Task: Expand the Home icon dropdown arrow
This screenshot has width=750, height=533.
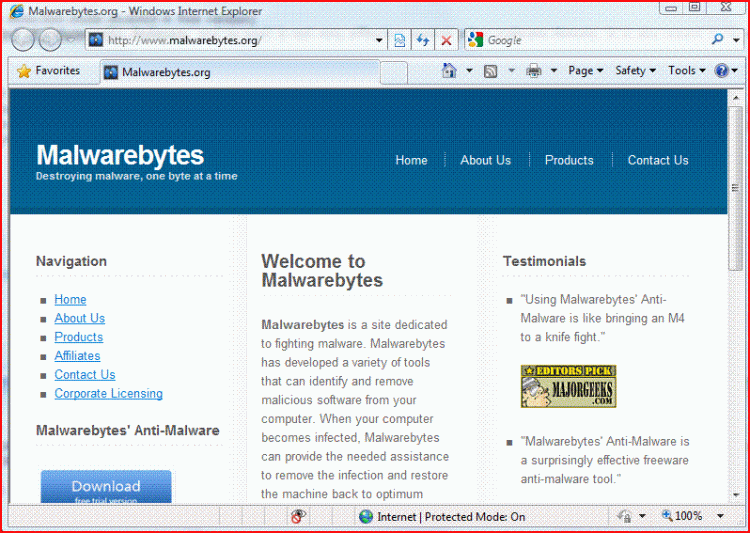Action: [469, 71]
